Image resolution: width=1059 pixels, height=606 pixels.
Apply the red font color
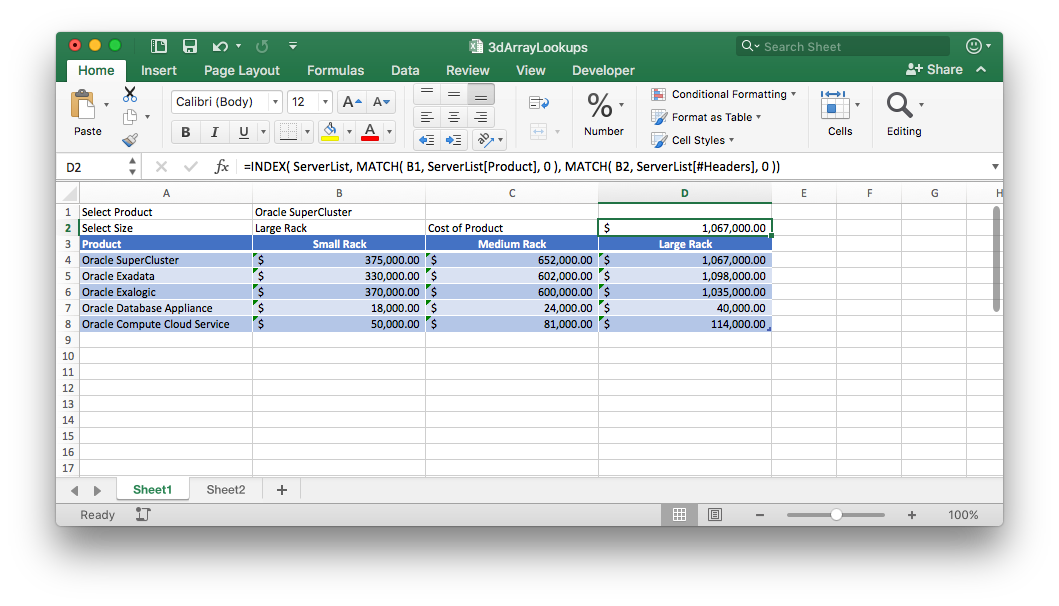pyautogui.click(x=370, y=132)
